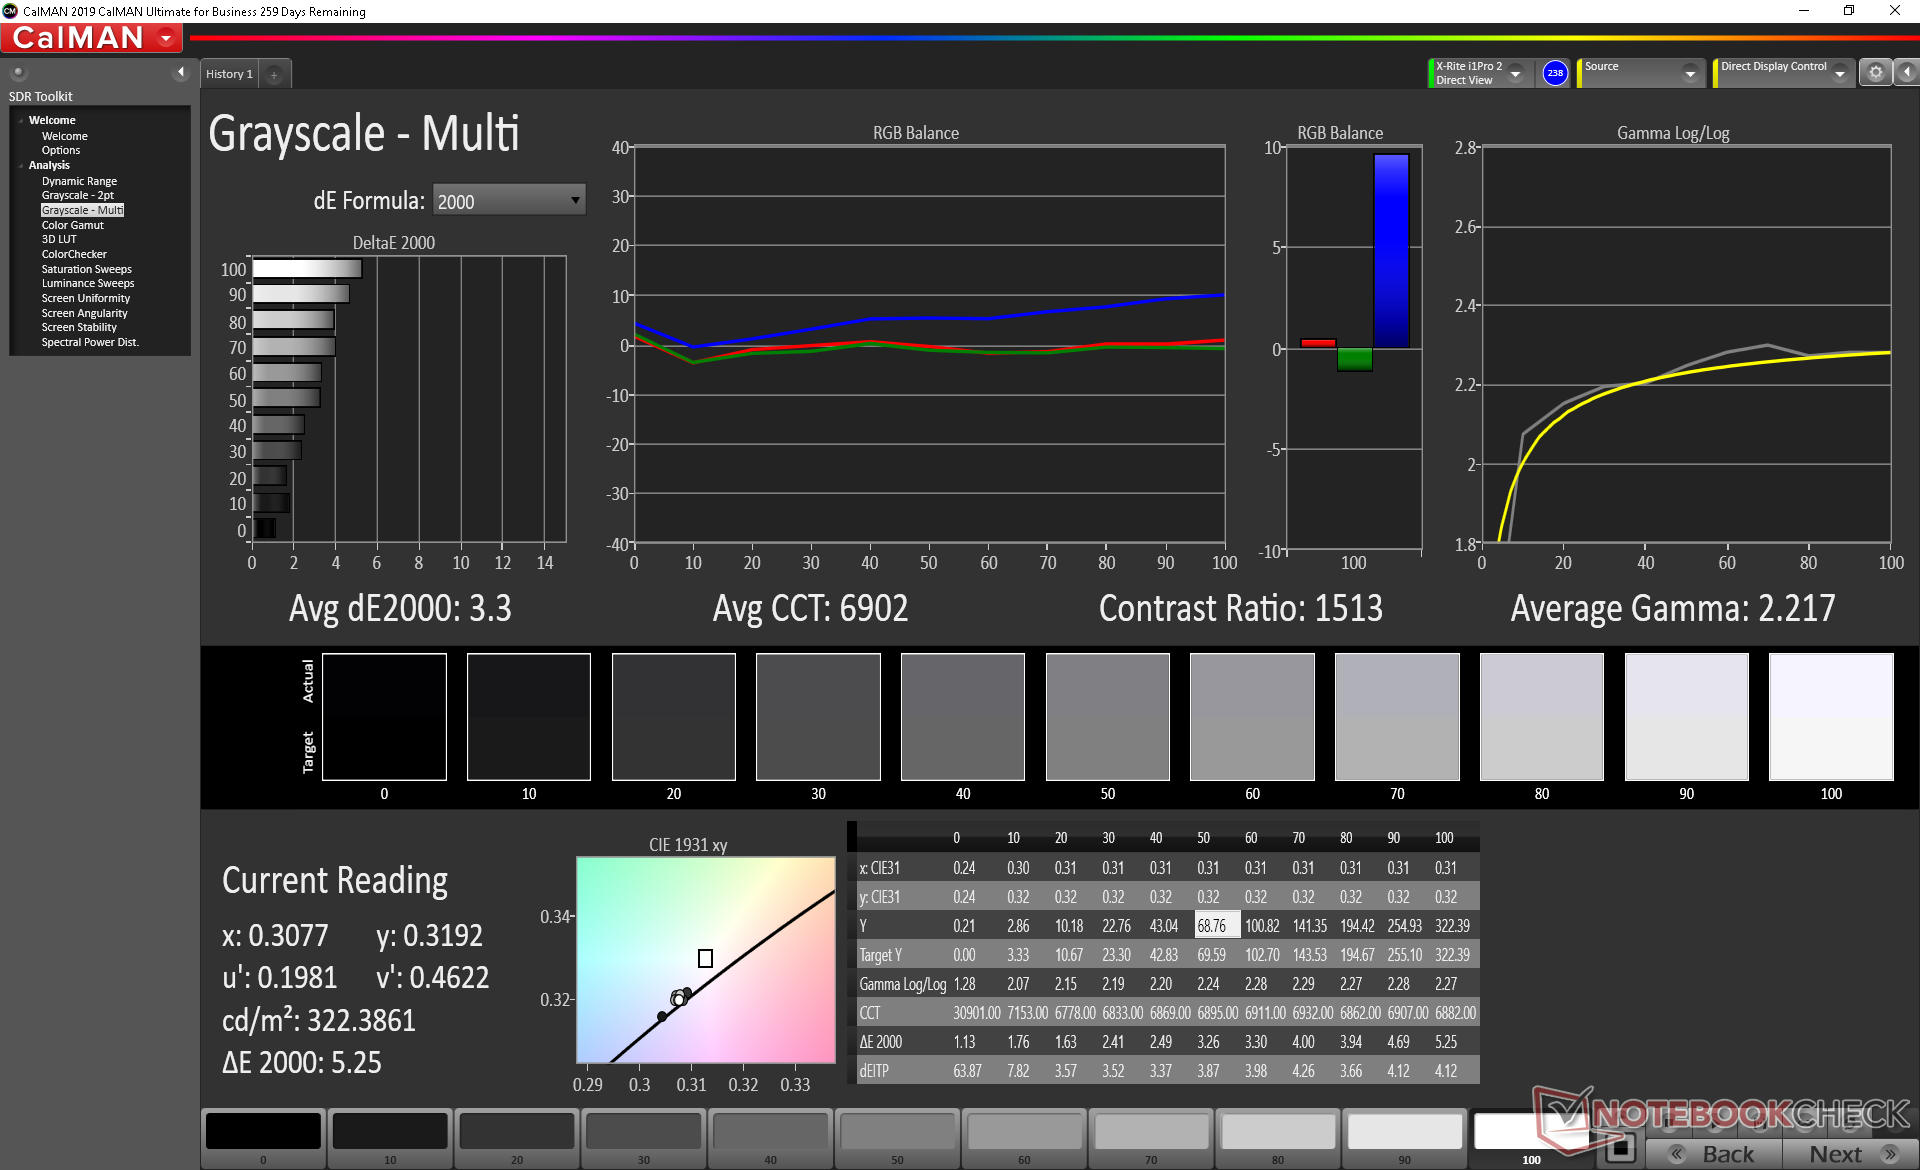
Task: Click the Gamma Log/Log chart
Action: point(1686,345)
